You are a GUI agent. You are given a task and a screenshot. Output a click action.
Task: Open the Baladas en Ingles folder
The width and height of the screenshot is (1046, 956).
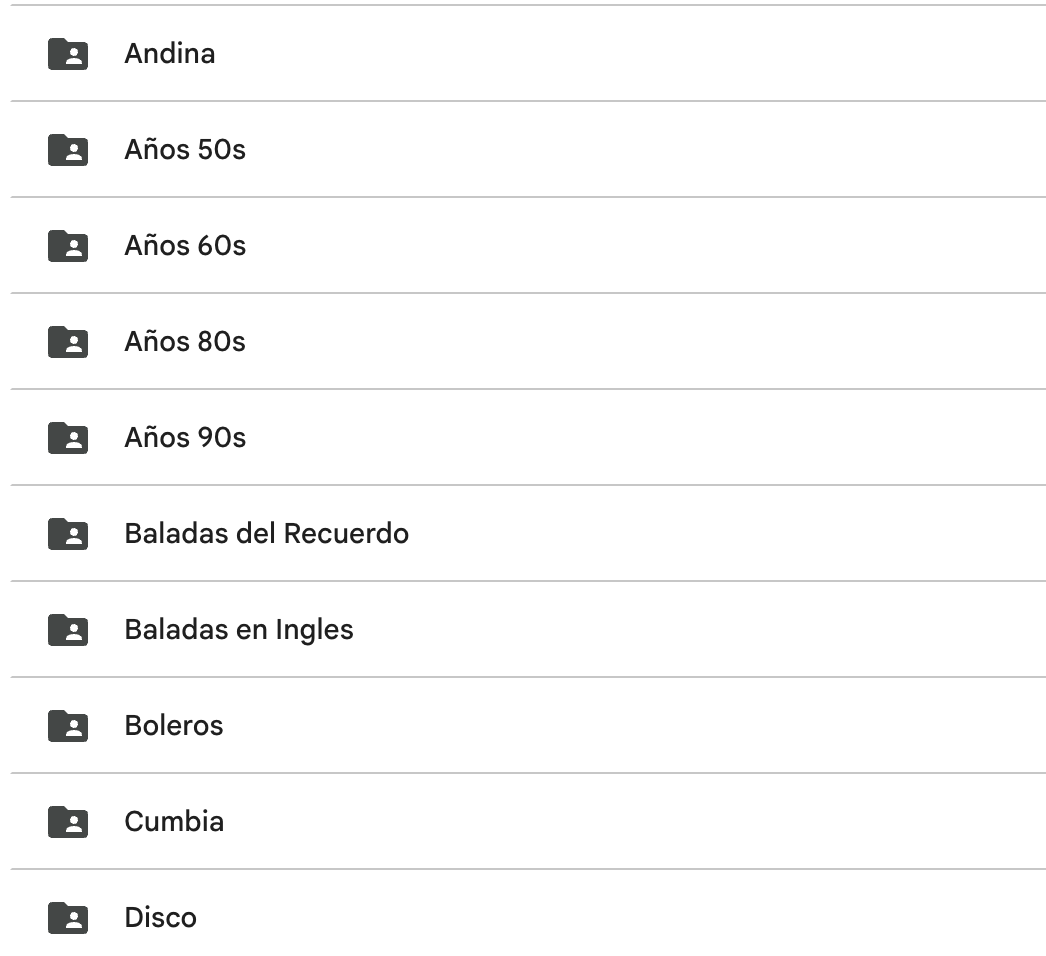coord(239,629)
